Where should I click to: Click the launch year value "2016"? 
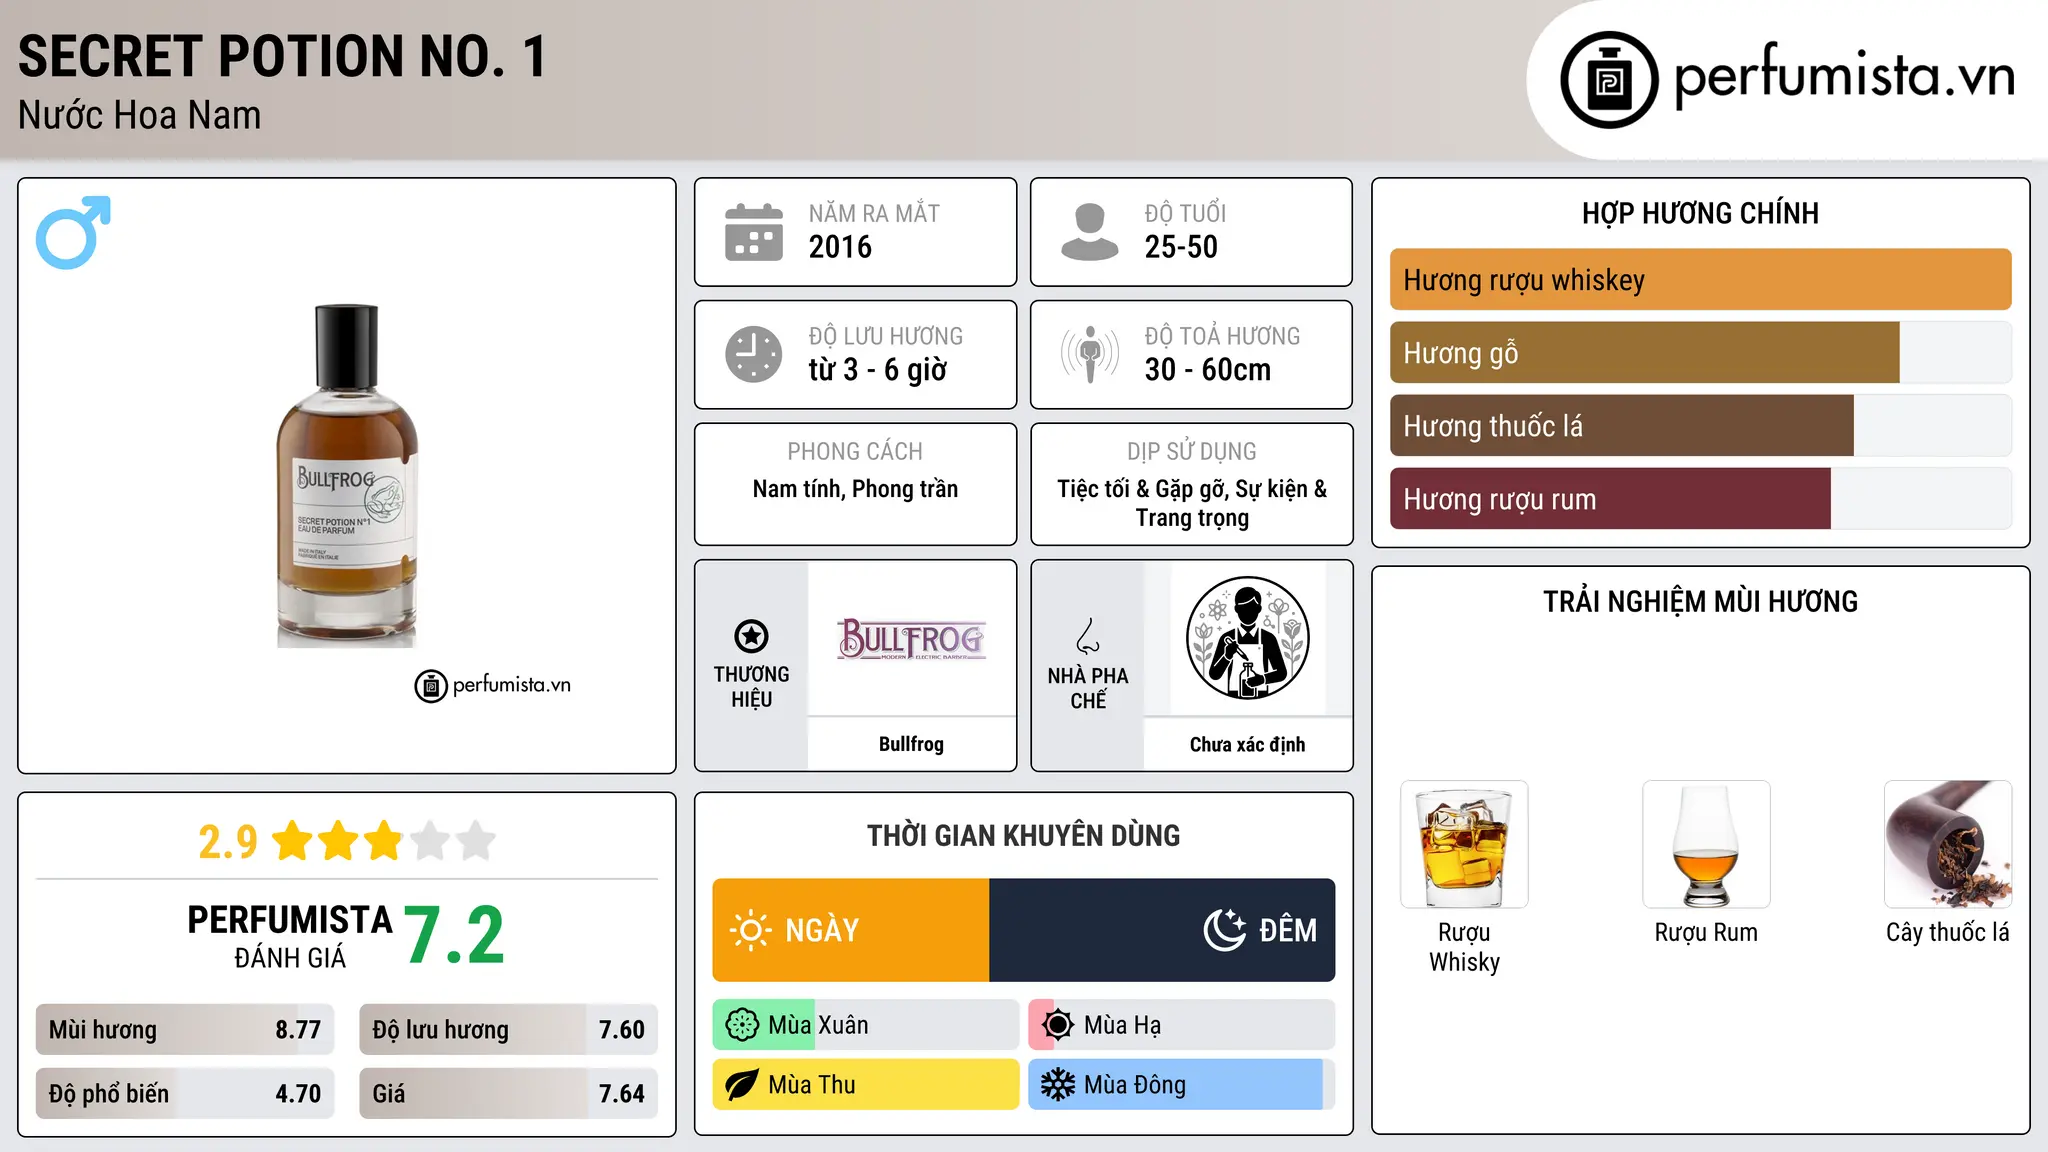coord(840,247)
